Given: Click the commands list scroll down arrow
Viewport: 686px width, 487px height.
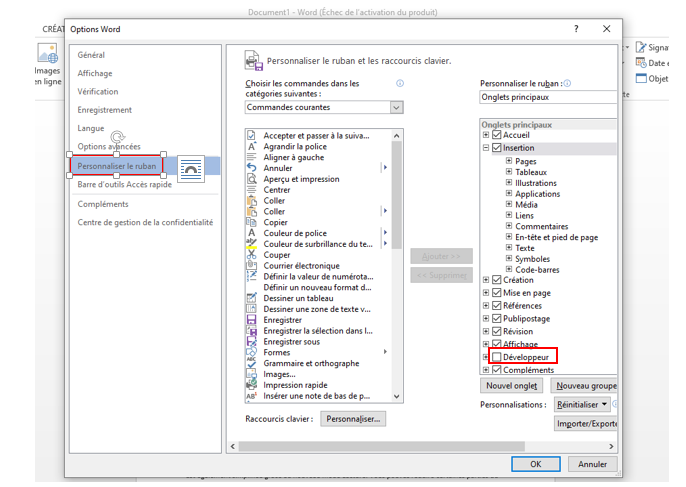Looking at the screenshot, I should tap(396, 396).
